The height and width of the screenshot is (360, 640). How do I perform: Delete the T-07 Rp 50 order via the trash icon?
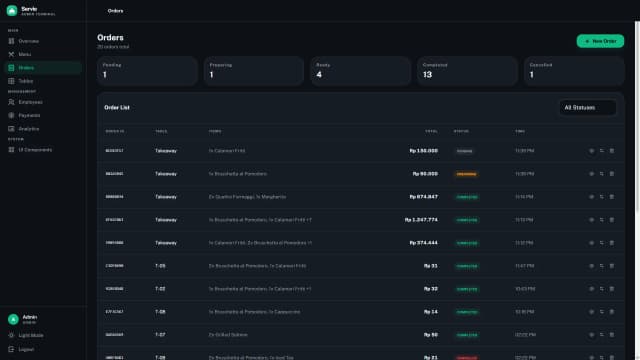tap(612, 335)
